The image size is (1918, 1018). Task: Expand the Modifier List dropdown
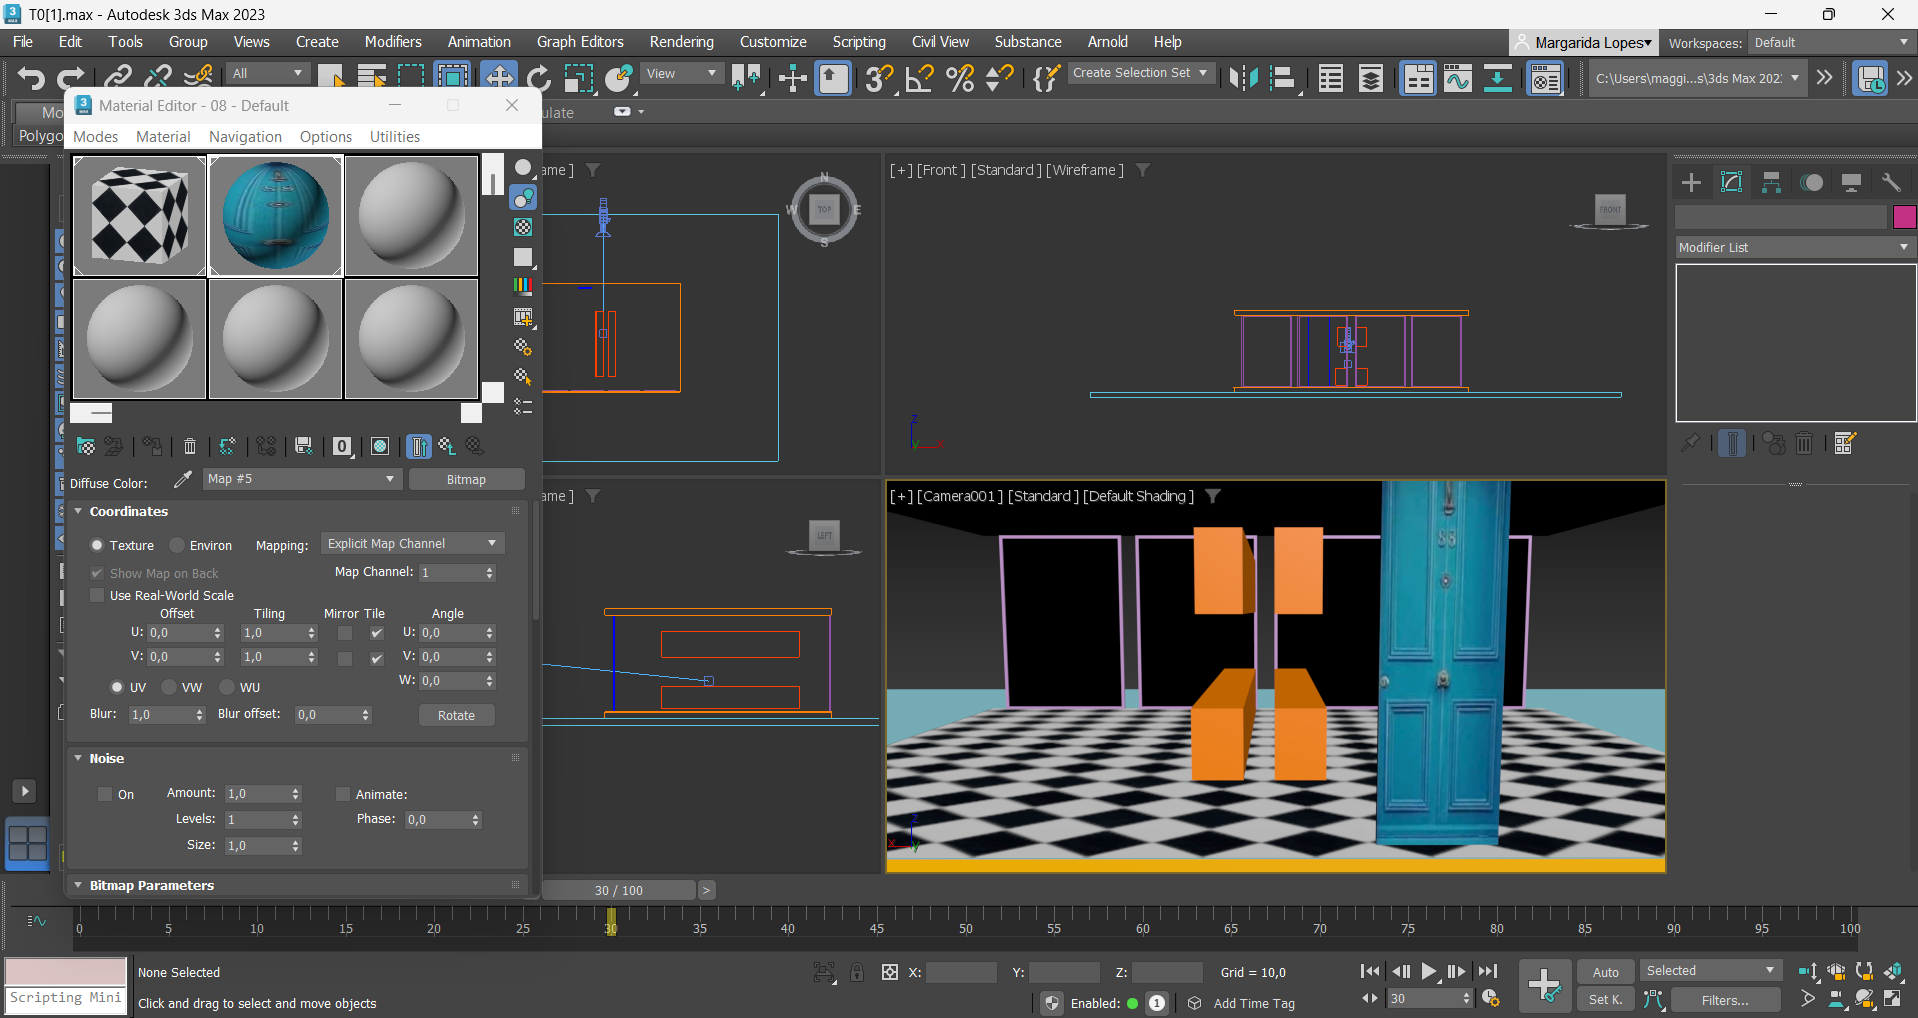[x=1794, y=247]
